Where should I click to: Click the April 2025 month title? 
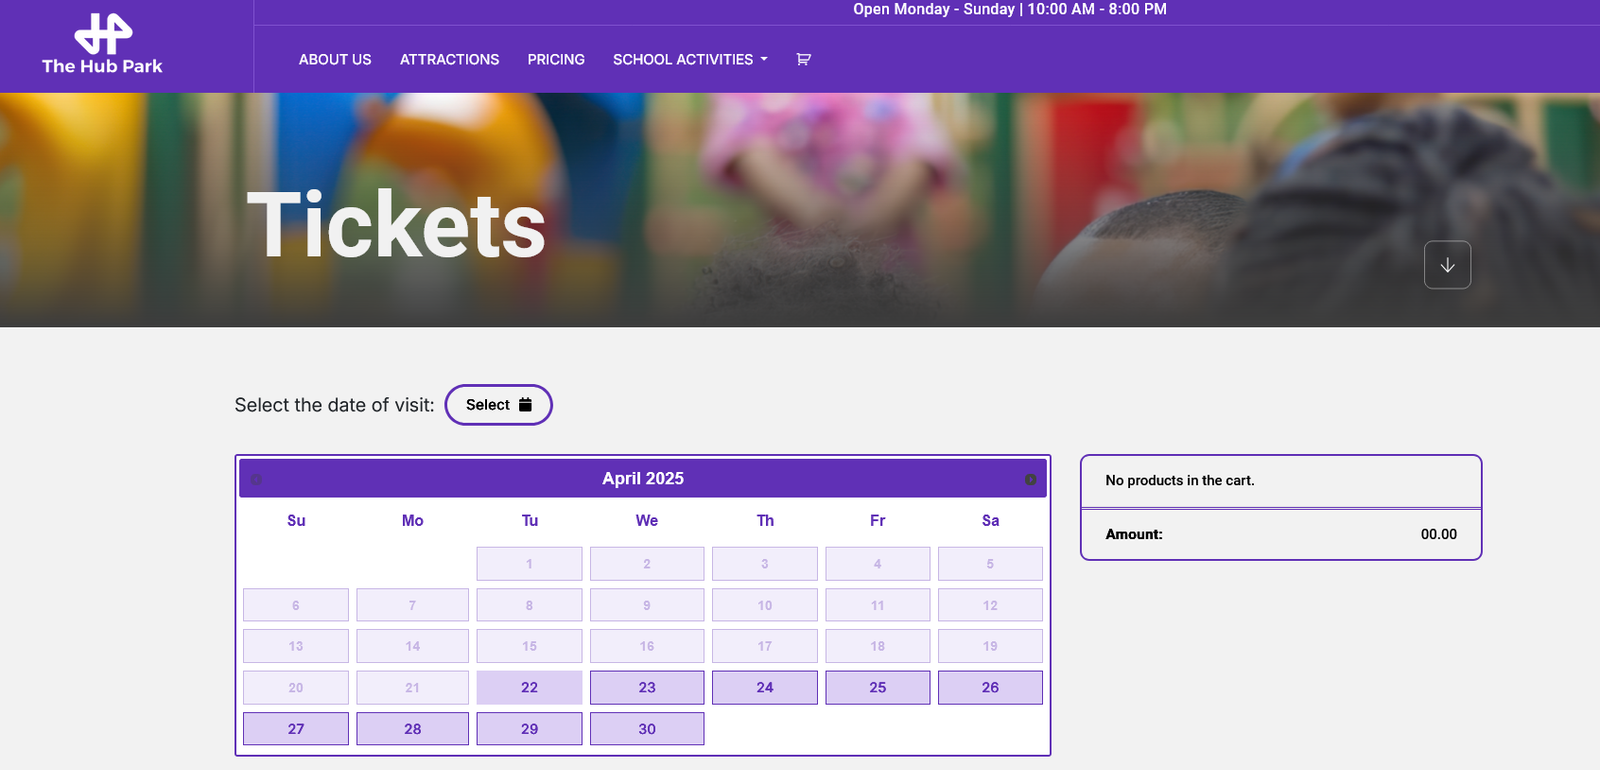pos(643,479)
